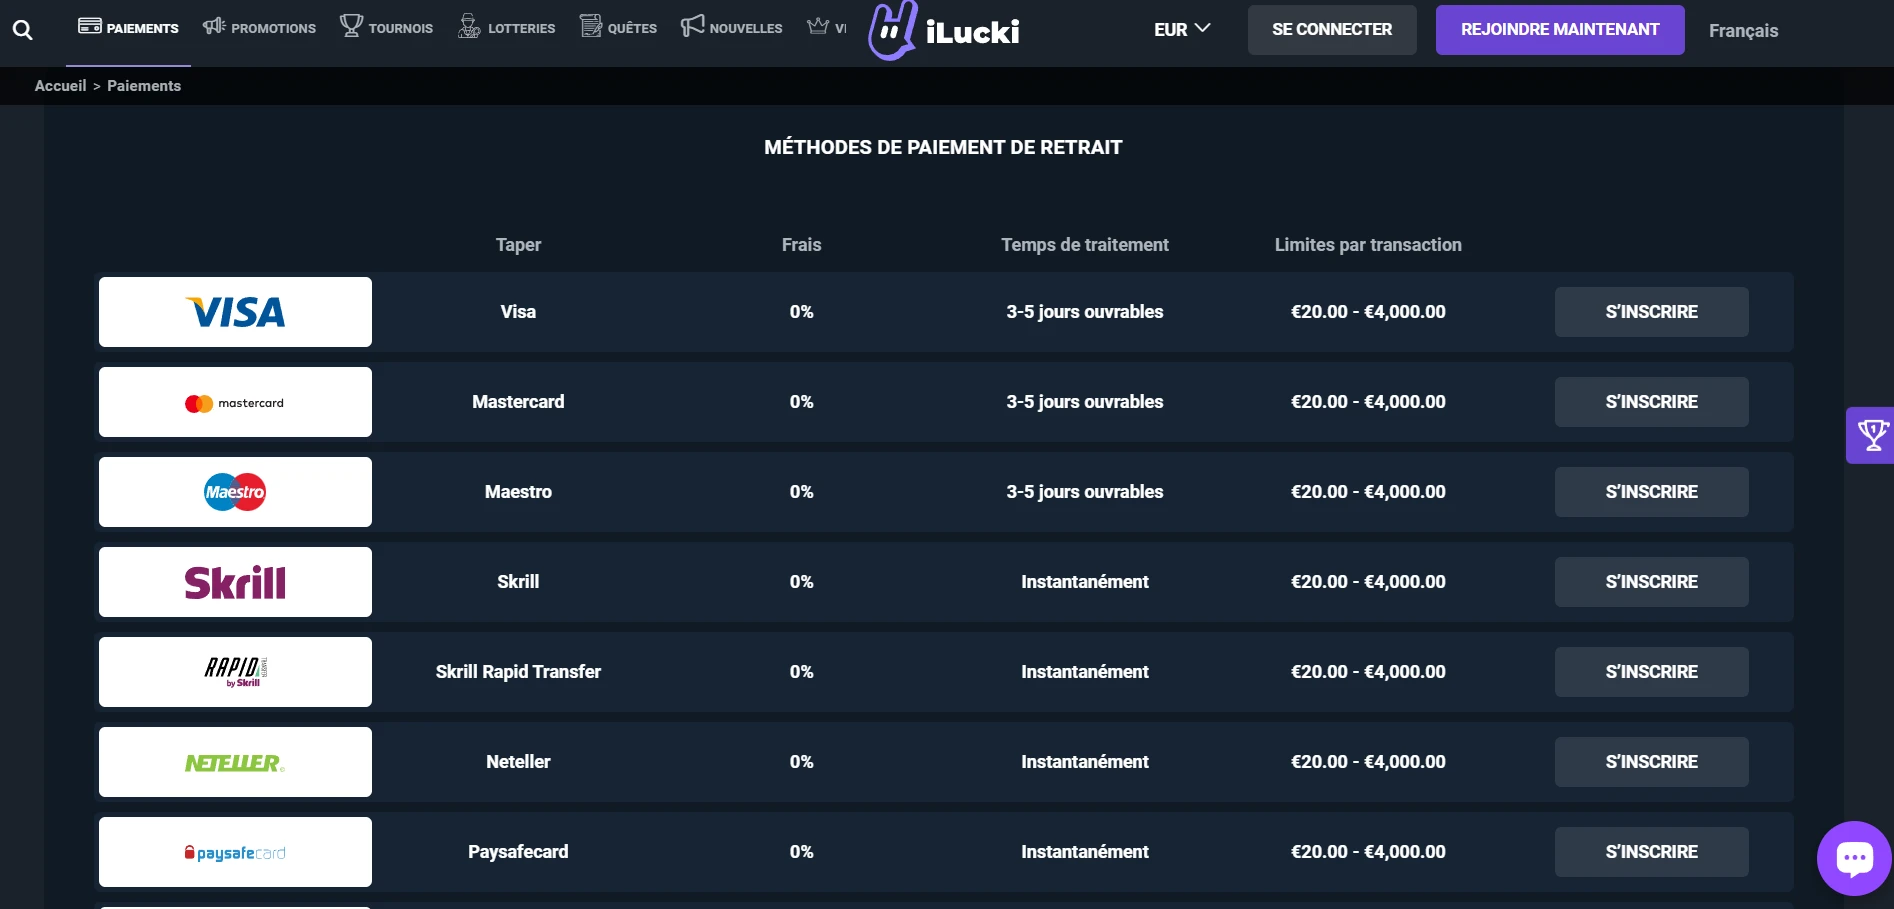Image resolution: width=1894 pixels, height=909 pixels.
Task: Click S'inscrire in the Maestro row
Action: pyautogui.click(x=1652, y=492)
